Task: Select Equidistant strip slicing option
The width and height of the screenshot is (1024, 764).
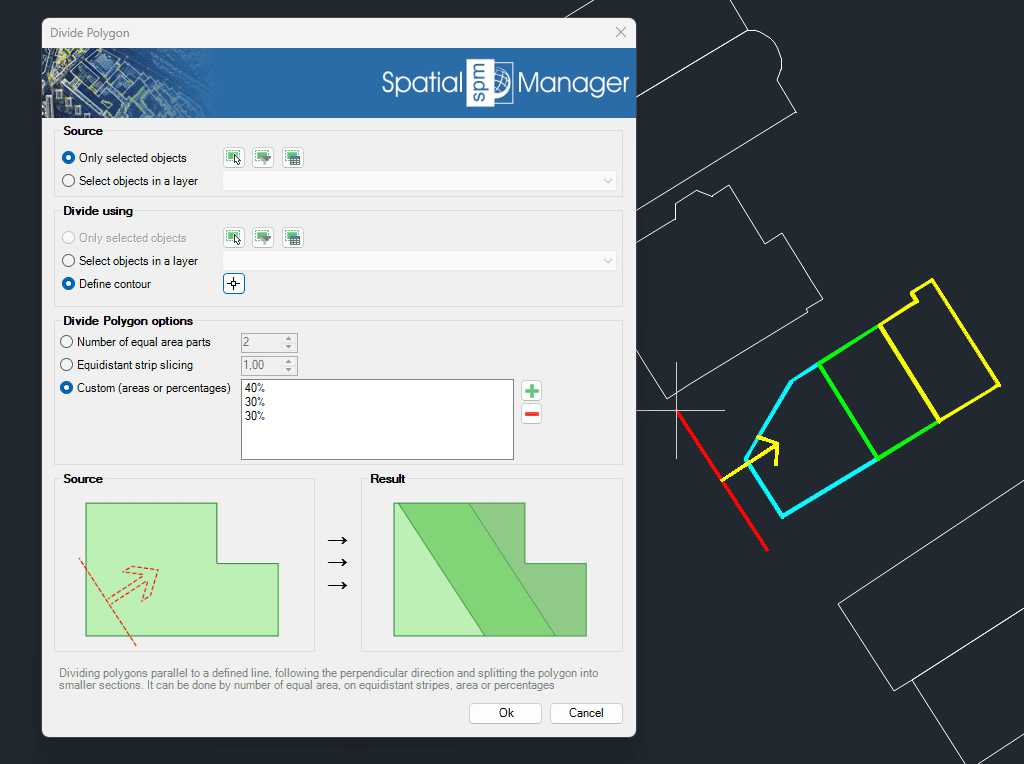Action: click(x=127, y=365)
